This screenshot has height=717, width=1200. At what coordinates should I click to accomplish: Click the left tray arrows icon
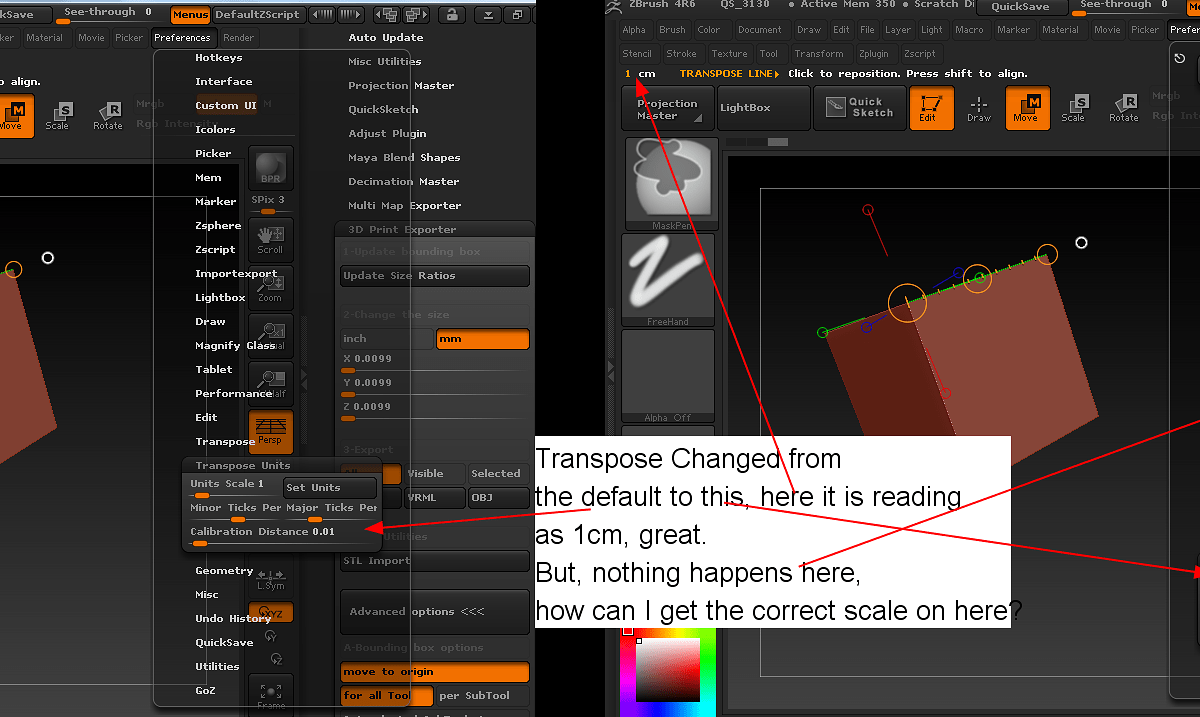321,14
